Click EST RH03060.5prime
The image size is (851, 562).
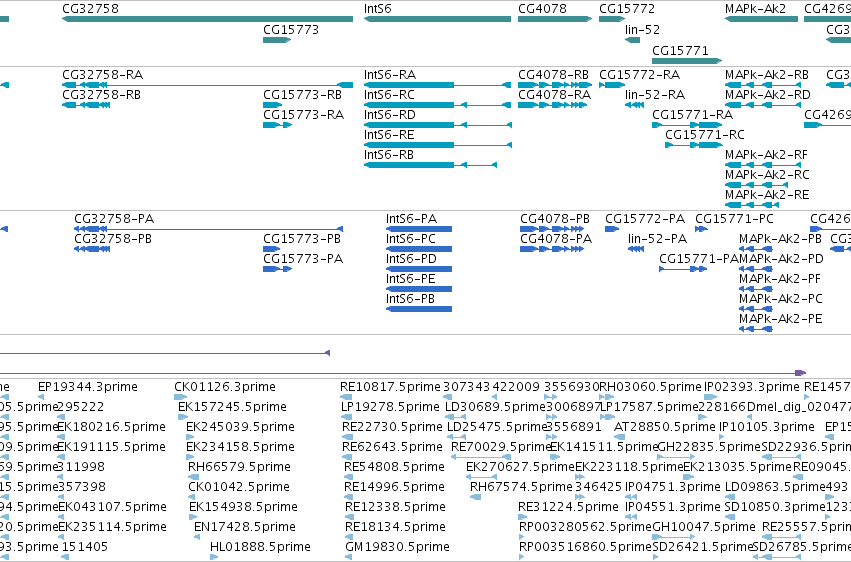click(650, 387)
